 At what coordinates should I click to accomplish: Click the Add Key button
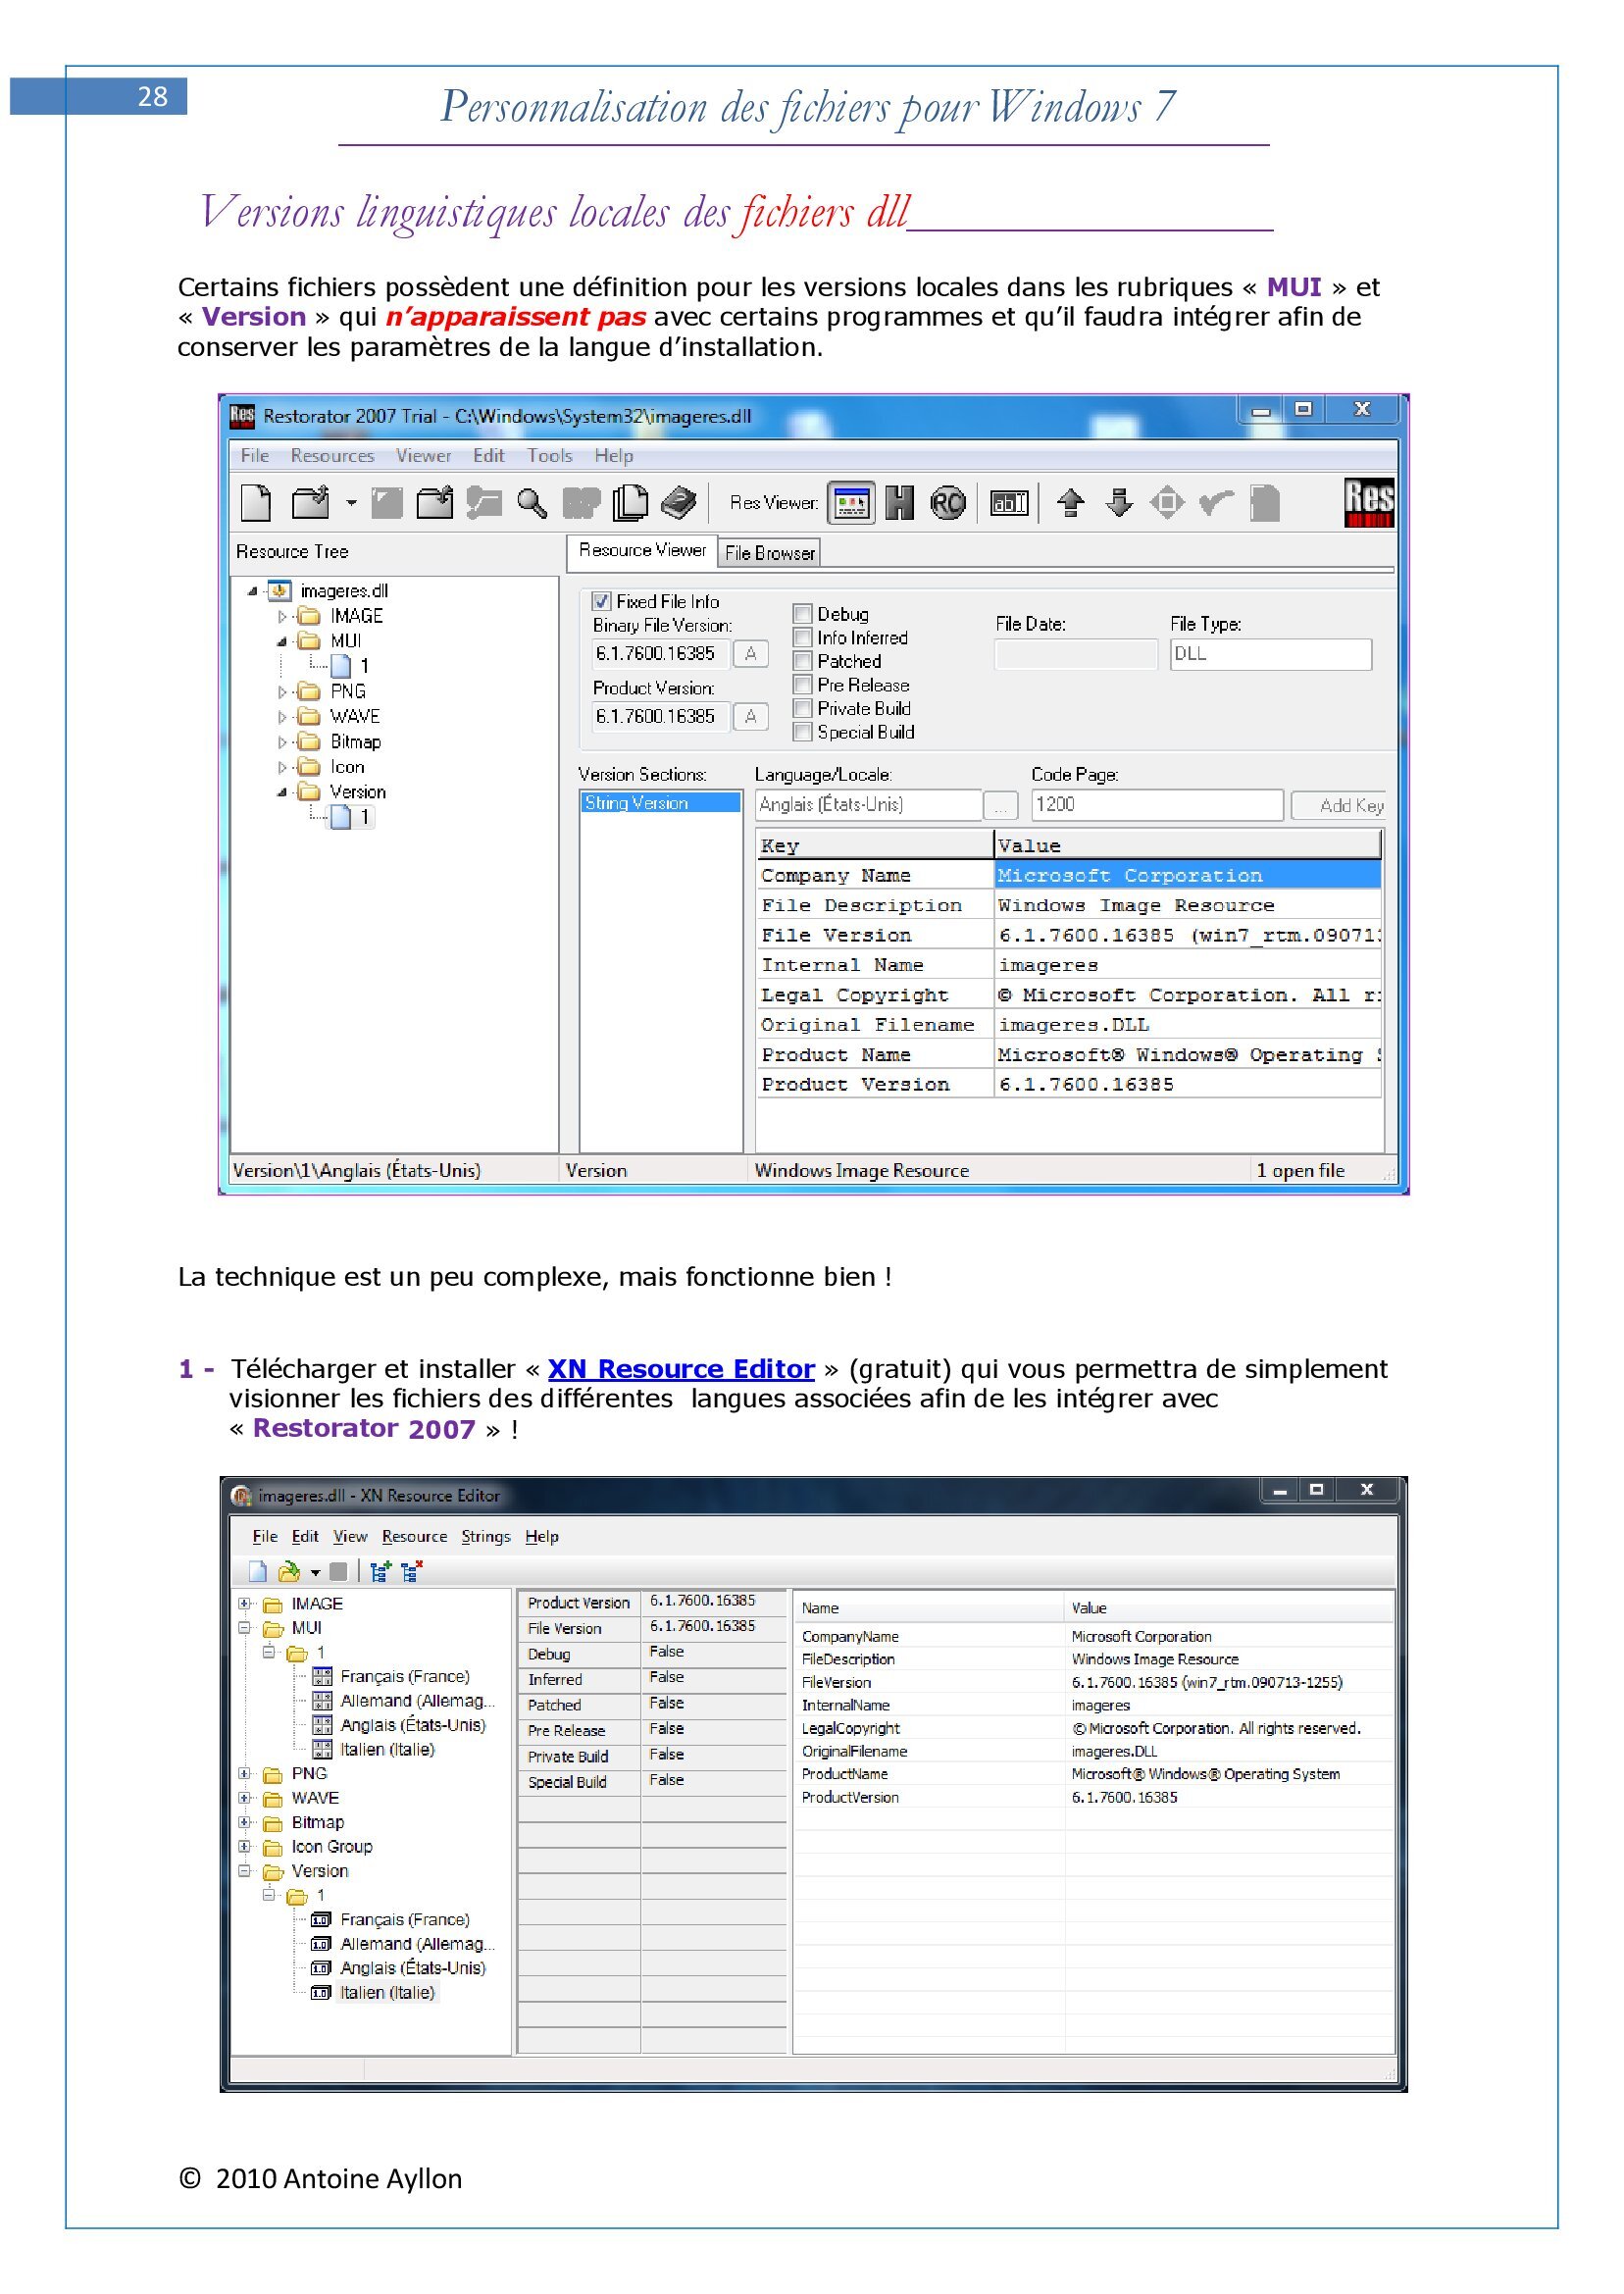coord(1339,805)
